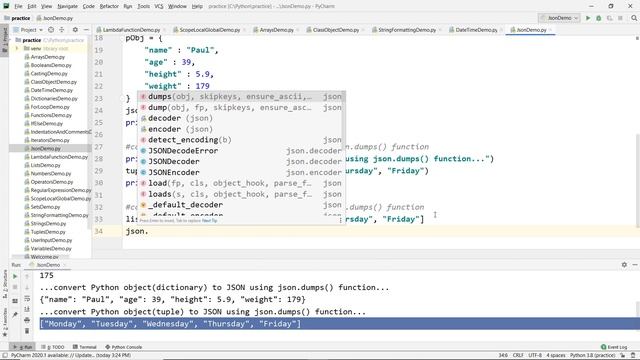Click the restore layout icon in Run panel
Viewport: 640px width, 360px height.
click(x=15, y=301)
